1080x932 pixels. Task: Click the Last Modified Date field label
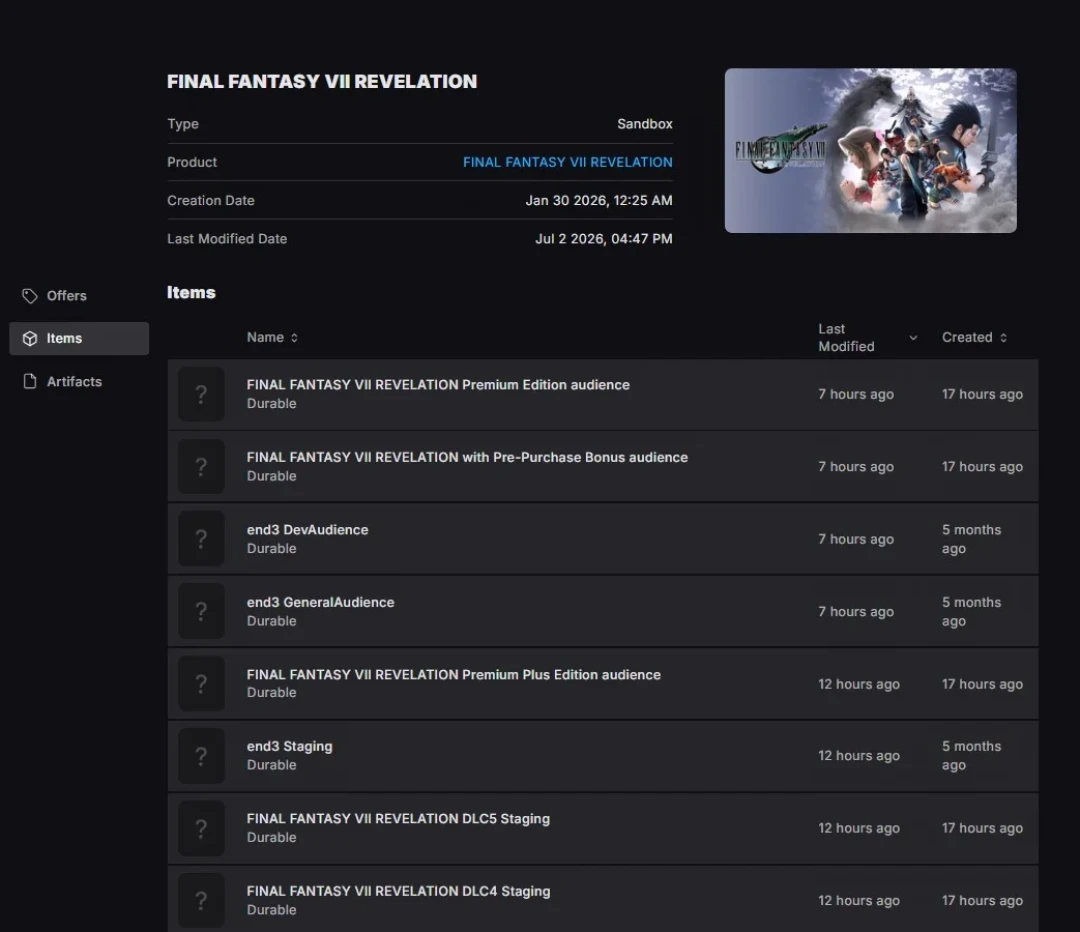pyautogui.click(x=227, y=239)
